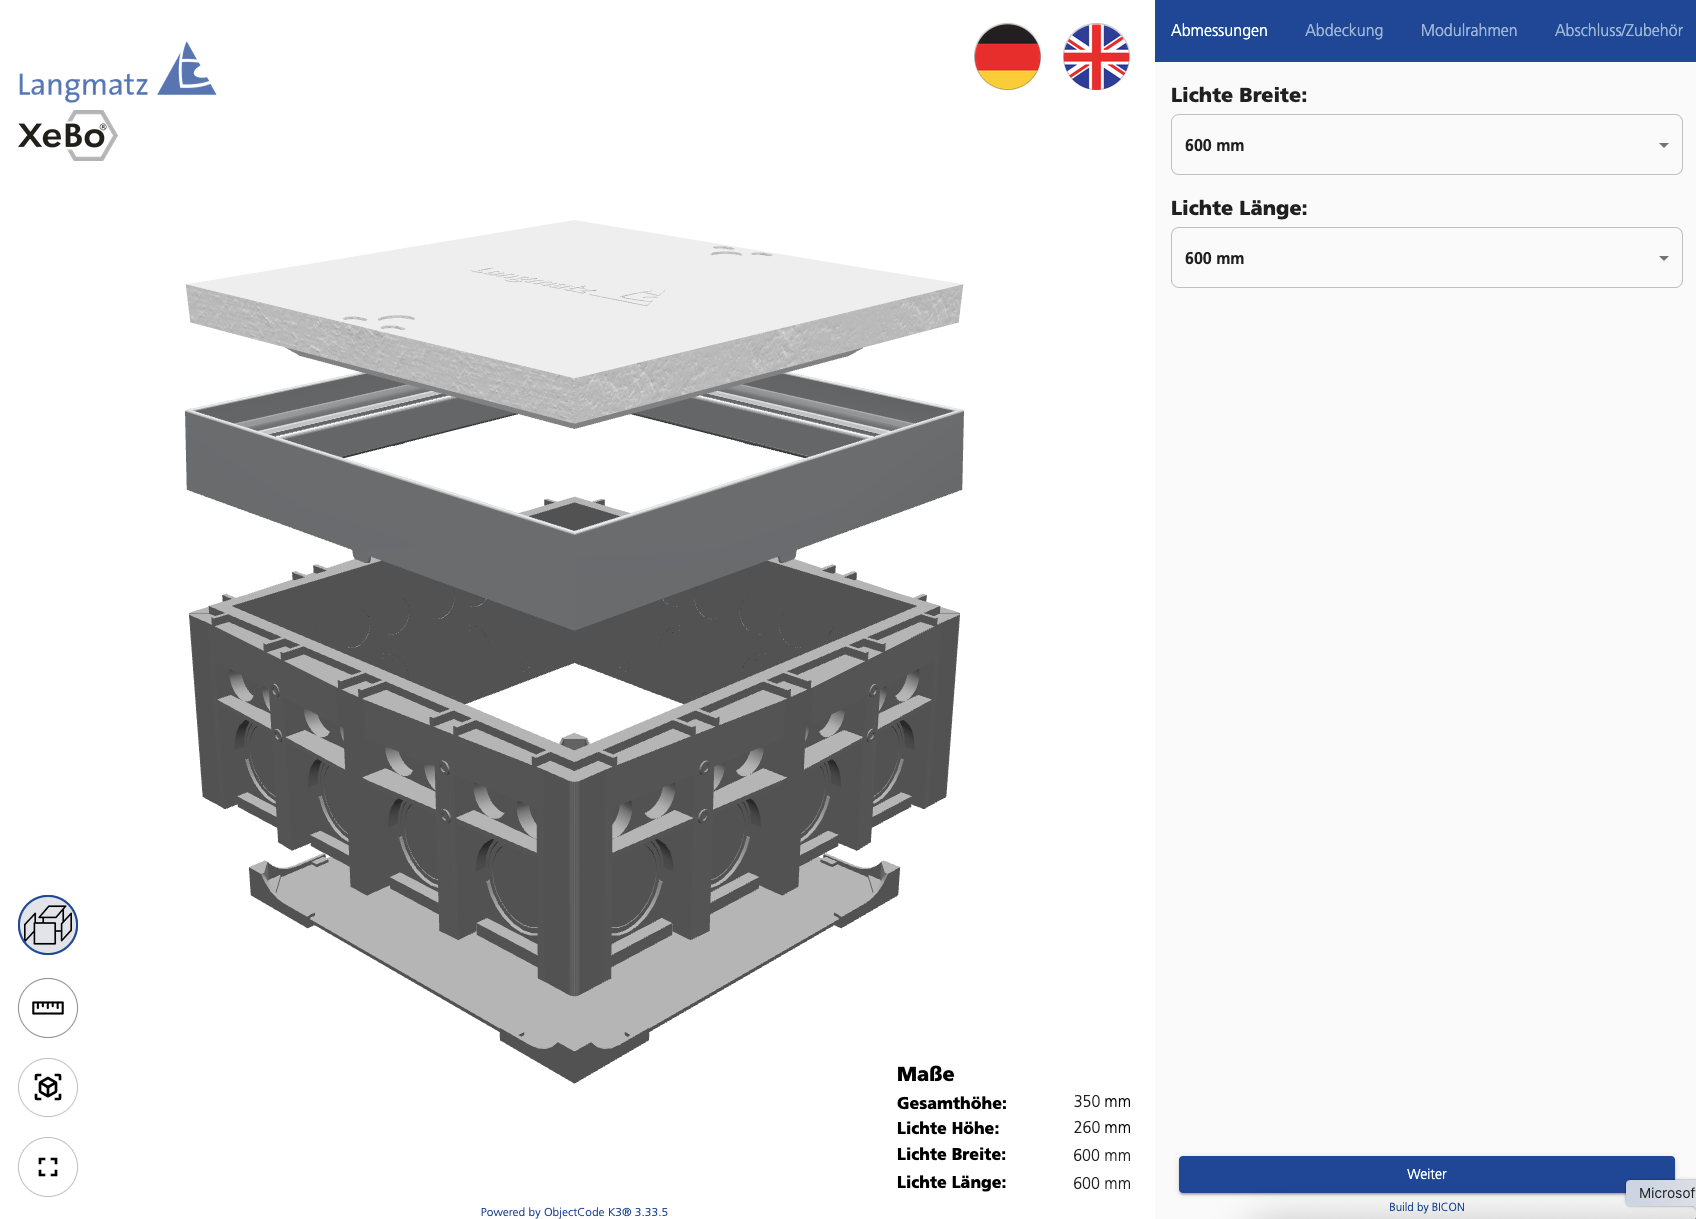Switch to the Abdeckung tab

tap(1344, 31)
